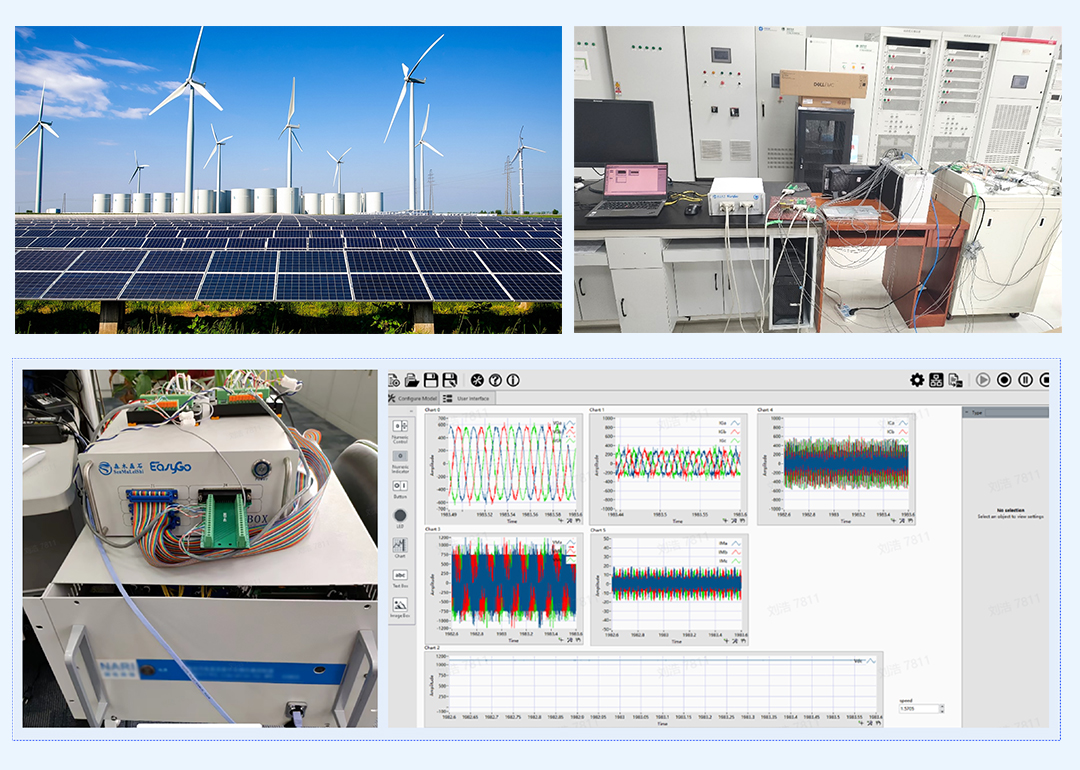The width and height of the screenshot is (1080, 770).
Task: Switch to the Configure Model tab
Action: coord(413,398)
